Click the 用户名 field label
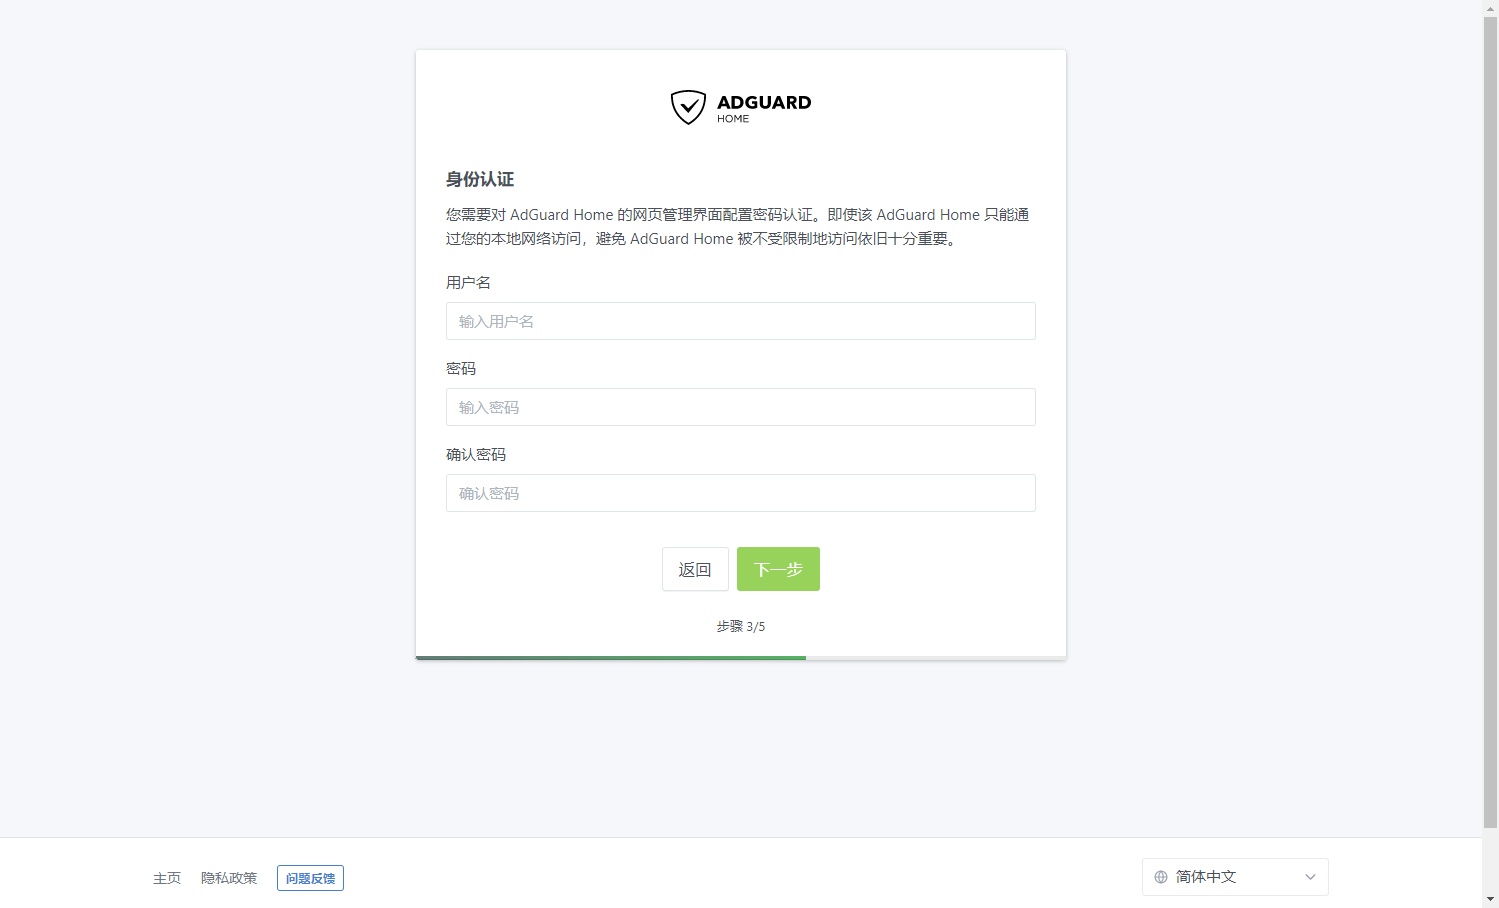Screen dimensions: 1499x908 pos(468,283)
